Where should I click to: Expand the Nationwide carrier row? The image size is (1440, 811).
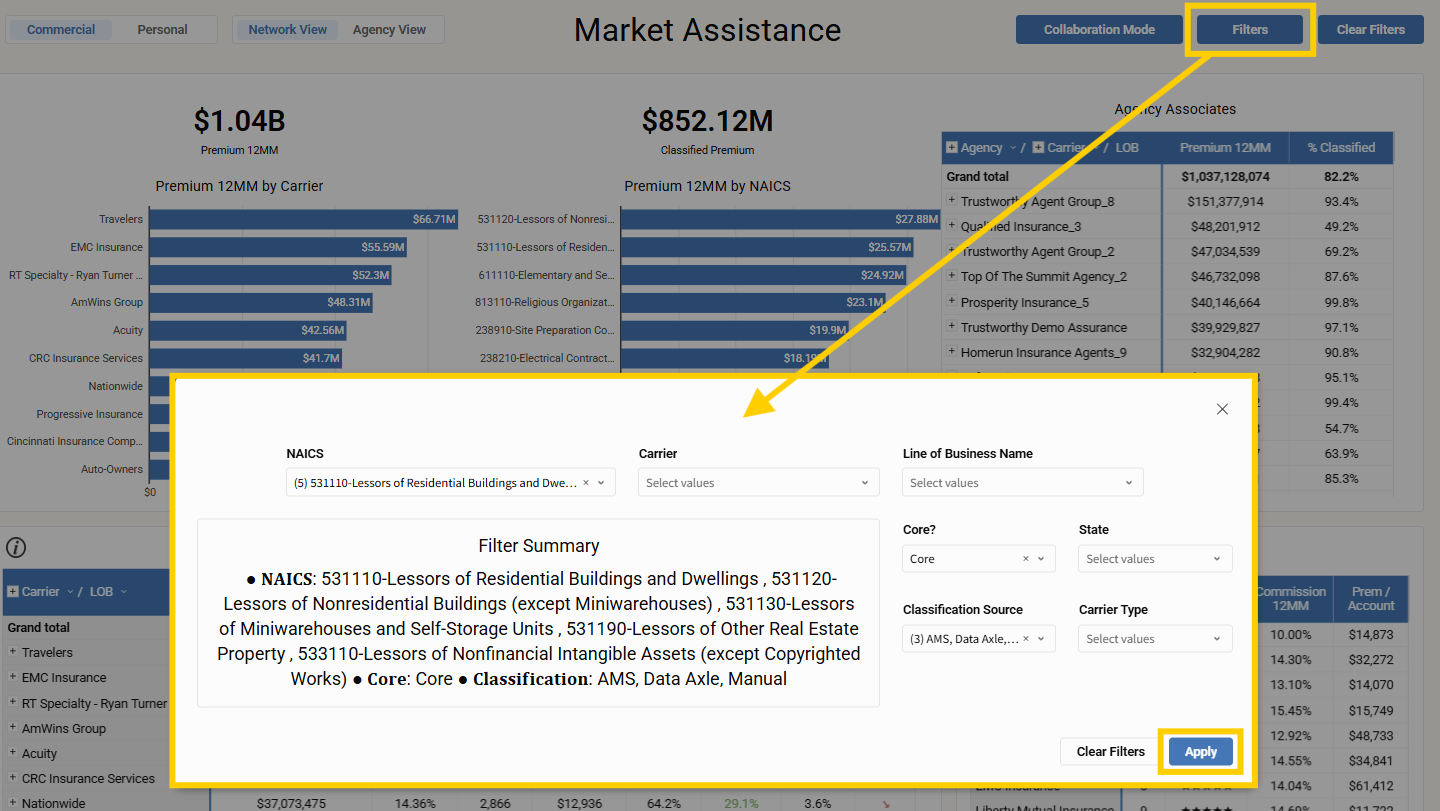[x=13, y=803]
